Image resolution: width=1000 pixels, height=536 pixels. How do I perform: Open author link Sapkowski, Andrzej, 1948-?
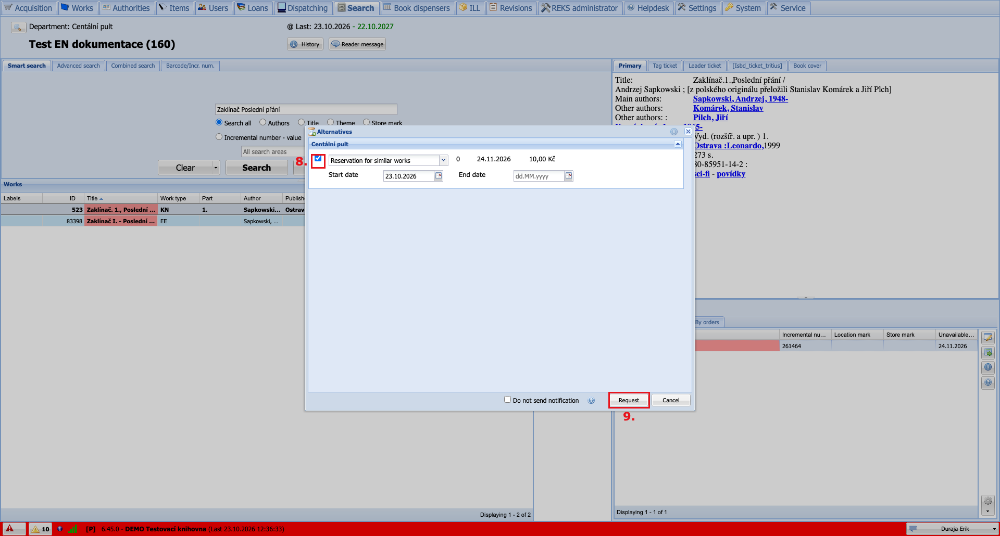(740, 99)
